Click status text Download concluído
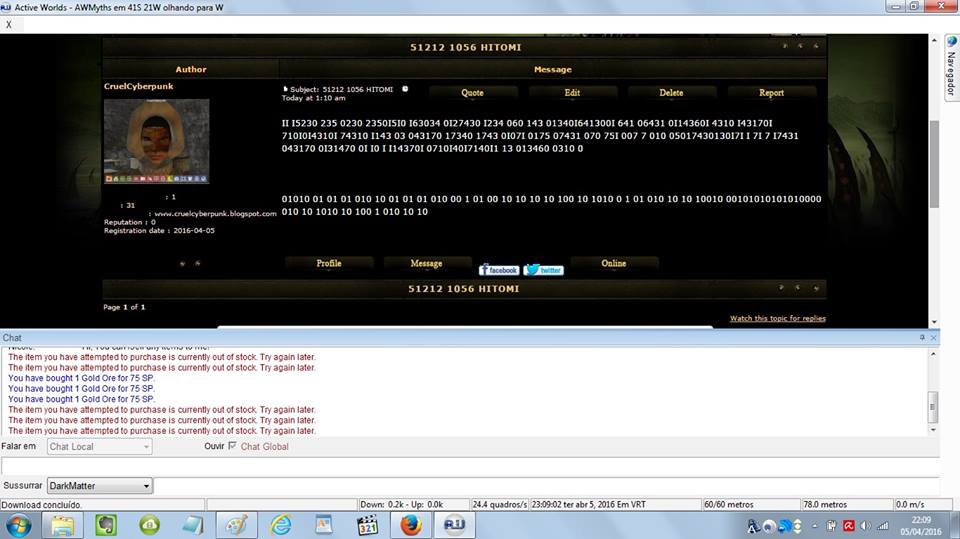The image size is (960, 539). click(42, 505)
